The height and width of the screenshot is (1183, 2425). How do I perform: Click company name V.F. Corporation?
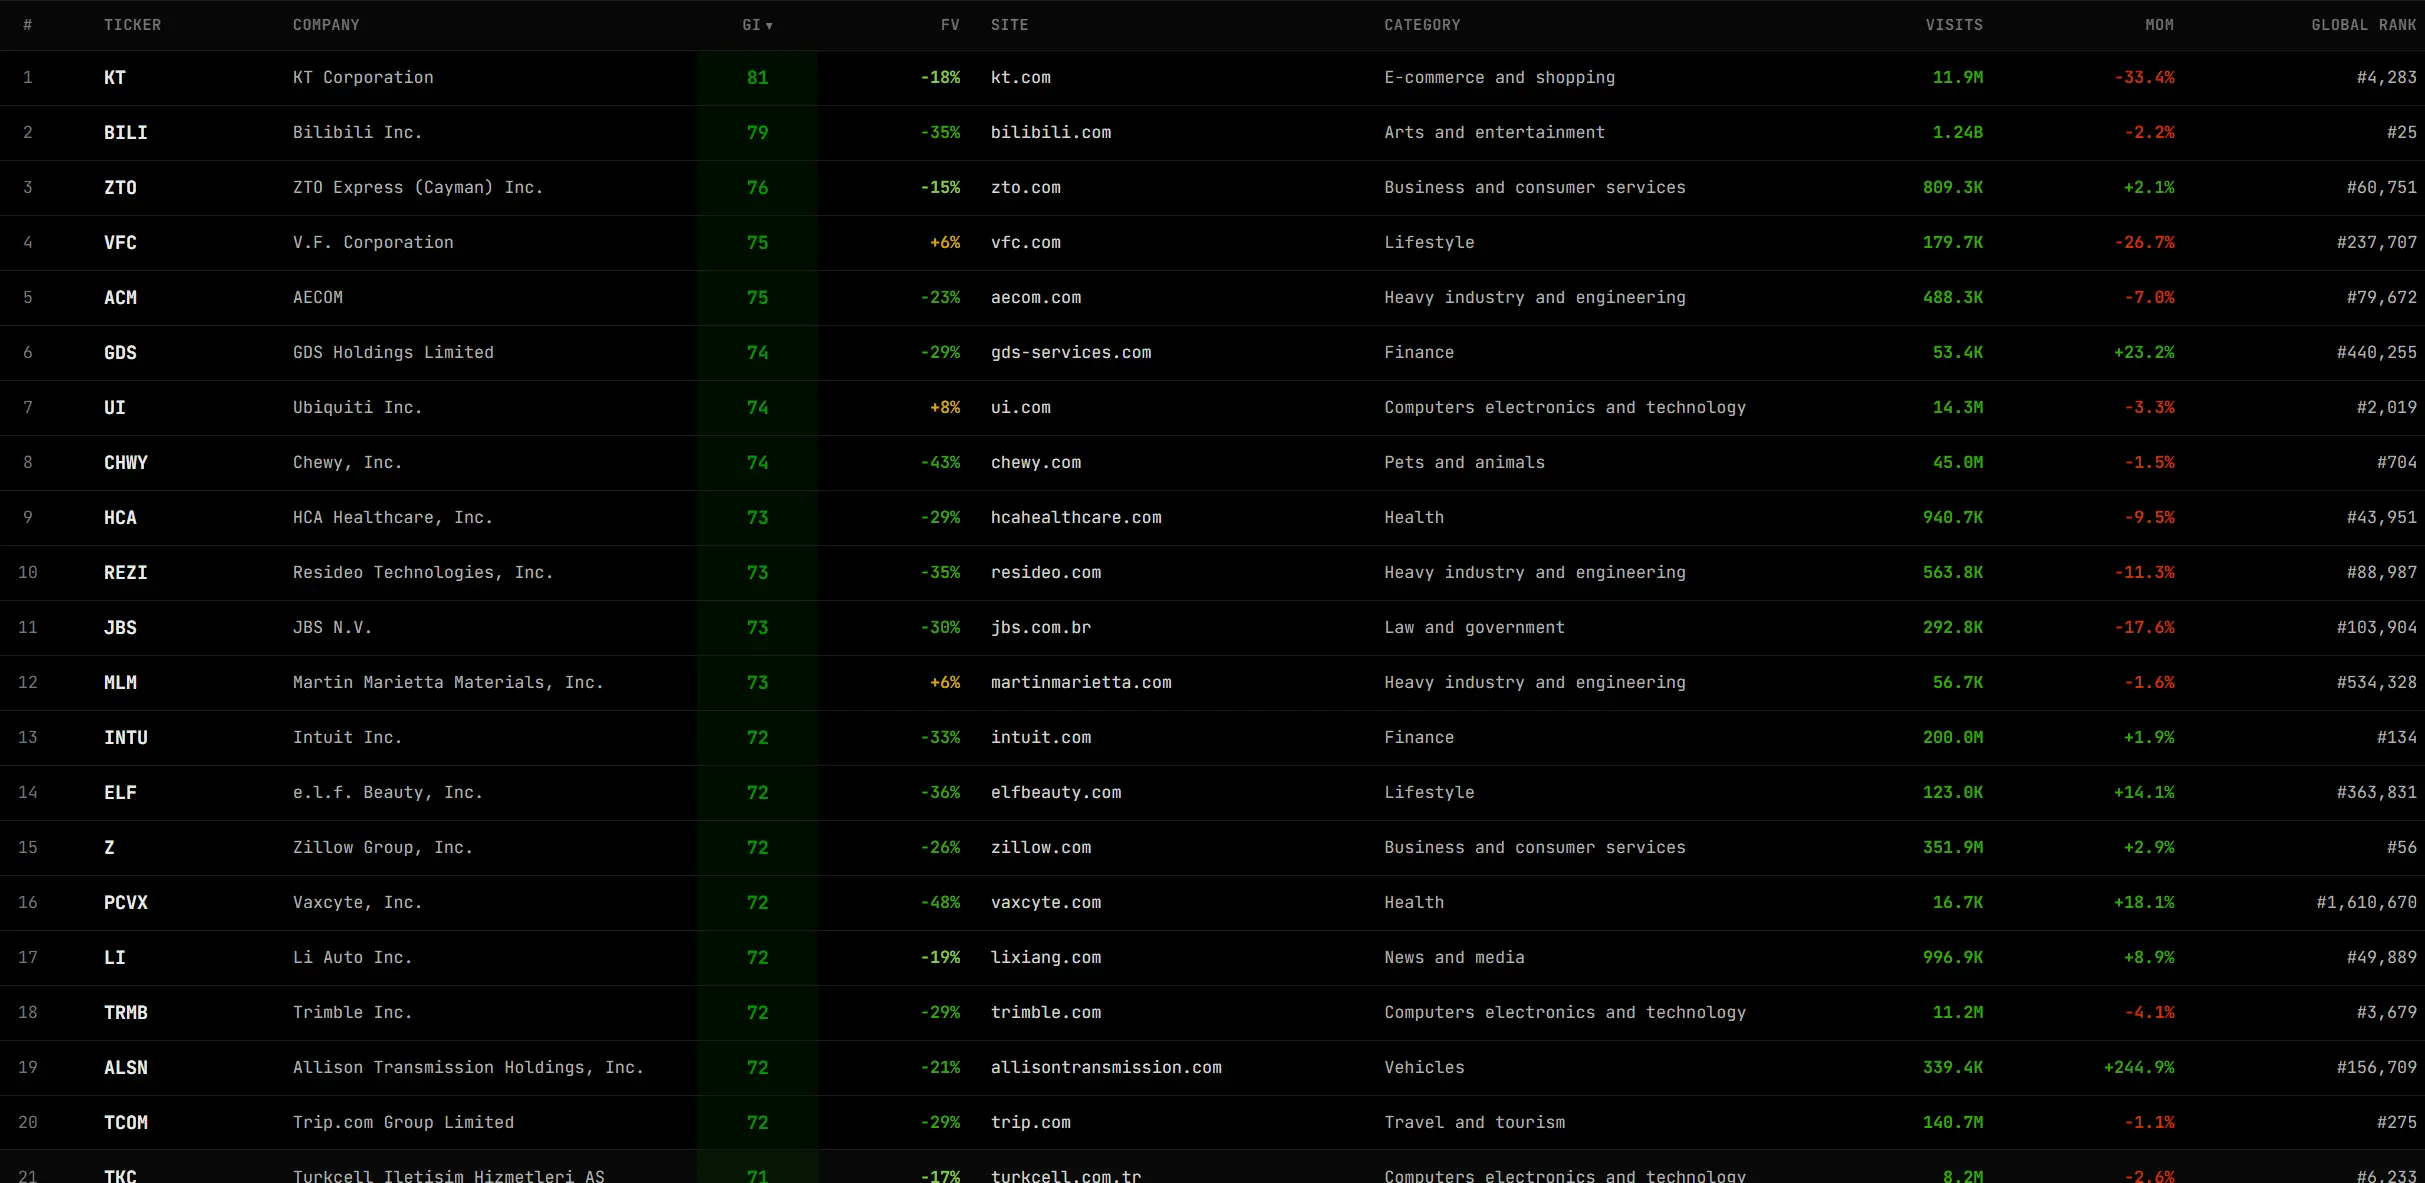373,243
